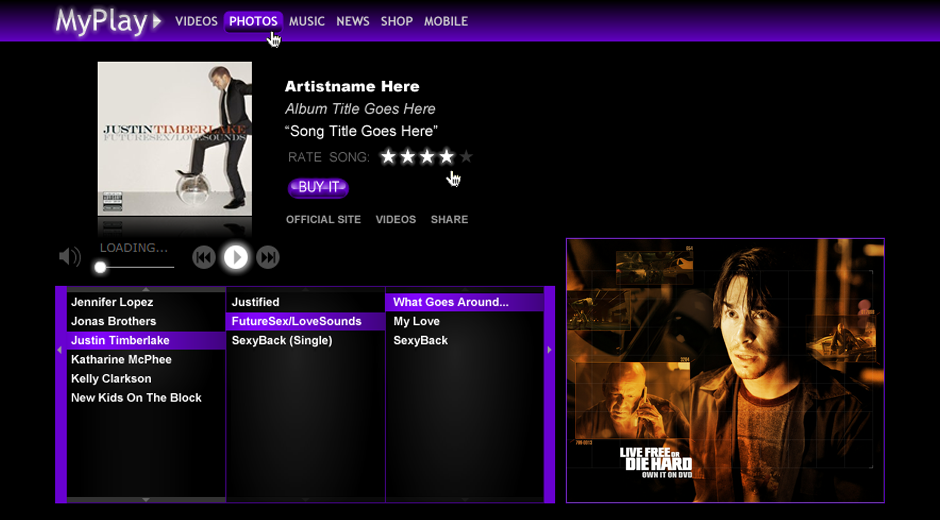Rate the song two stars

tap(408, 157)
